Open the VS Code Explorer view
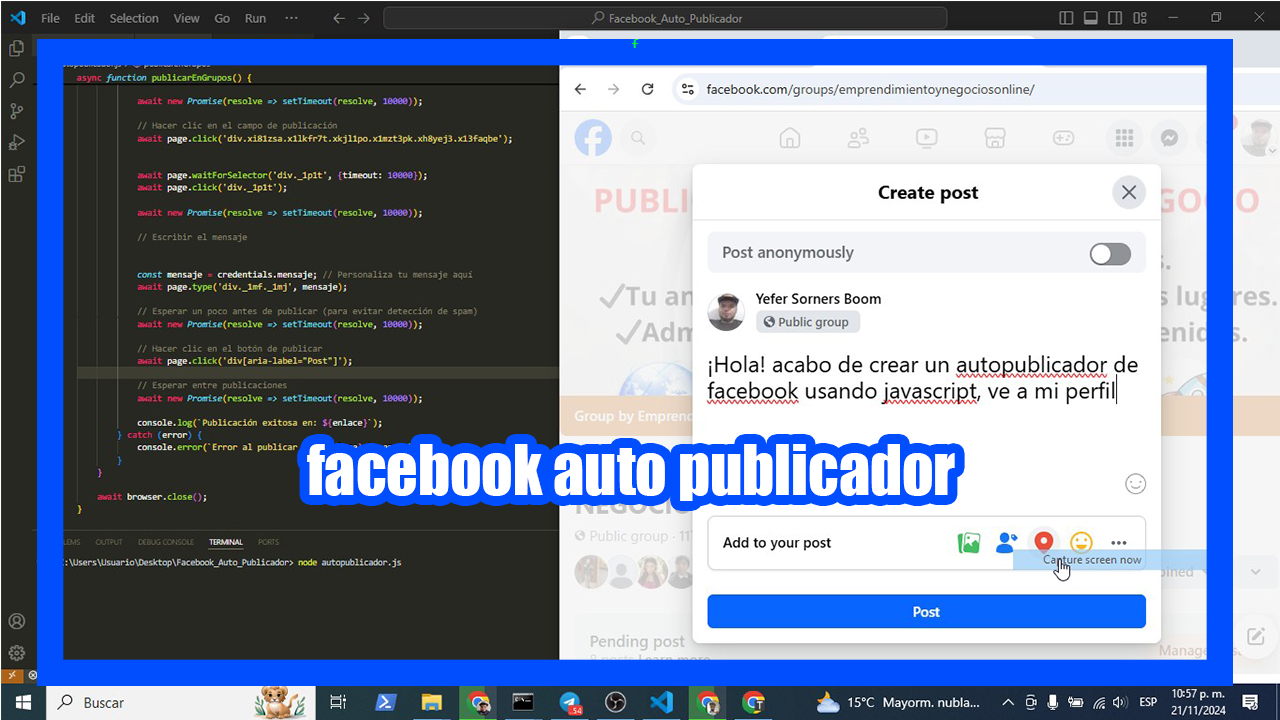This screenshot has height=720, width=1280. click(16, 48)
